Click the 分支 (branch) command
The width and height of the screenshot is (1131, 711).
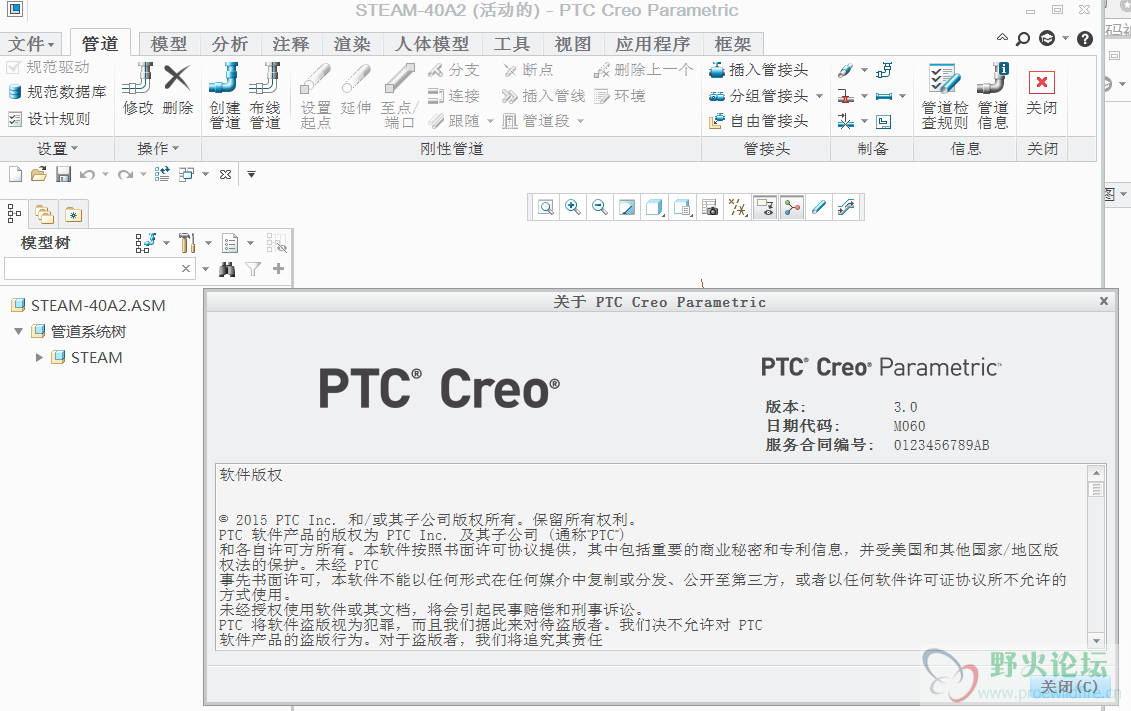pyautogui.click(x=454, y=70)
